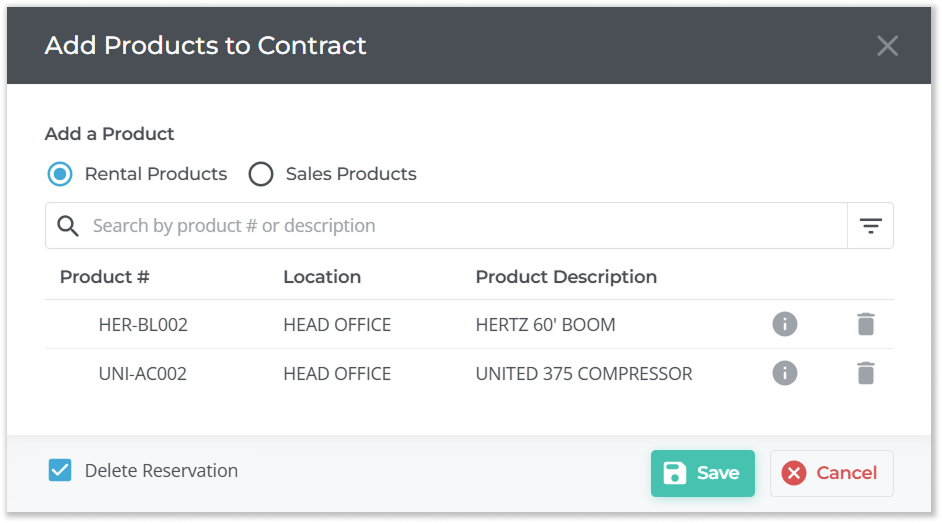Show info for HERTZ 60' BOOM
This screenshot has width=942, height=523.
pos(785,324)
